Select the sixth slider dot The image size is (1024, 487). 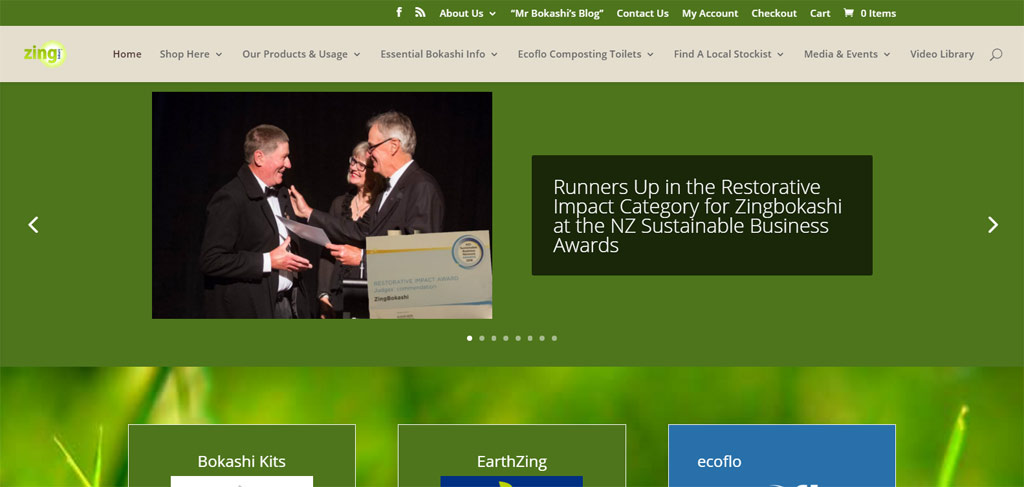(x=530, y=338)
